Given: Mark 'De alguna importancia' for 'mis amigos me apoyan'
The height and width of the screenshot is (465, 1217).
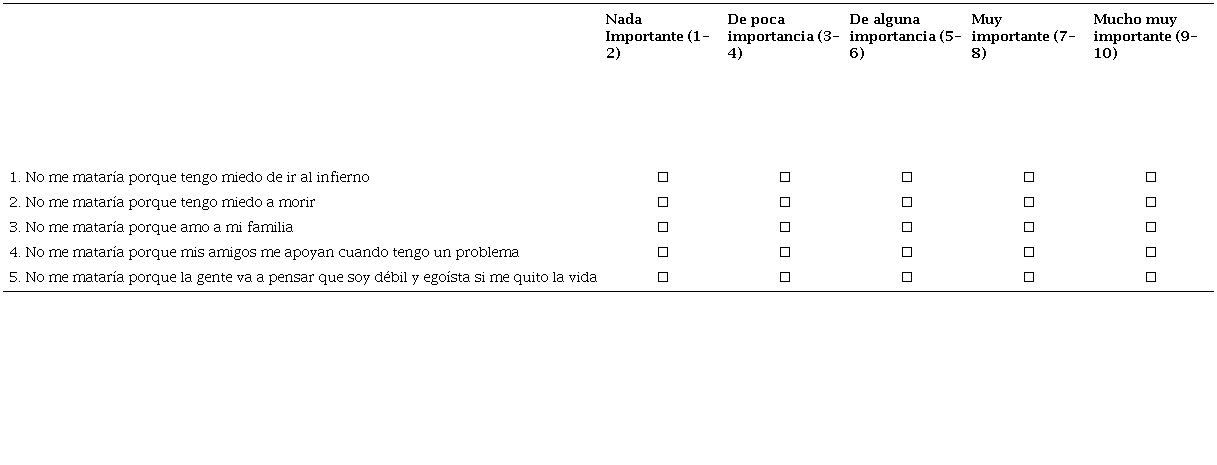Looking at the screenshot, I should [x=907, y=252].
